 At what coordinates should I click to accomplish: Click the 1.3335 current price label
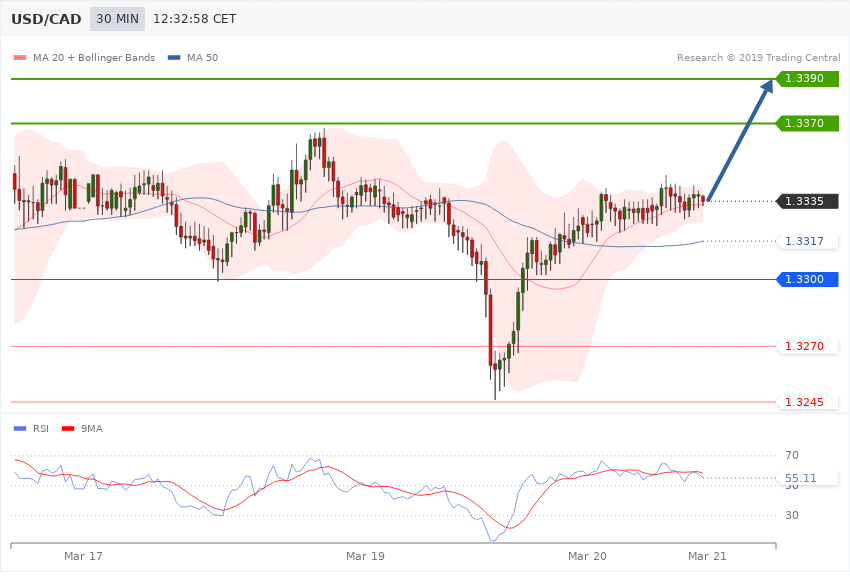(x=808, y=202)
